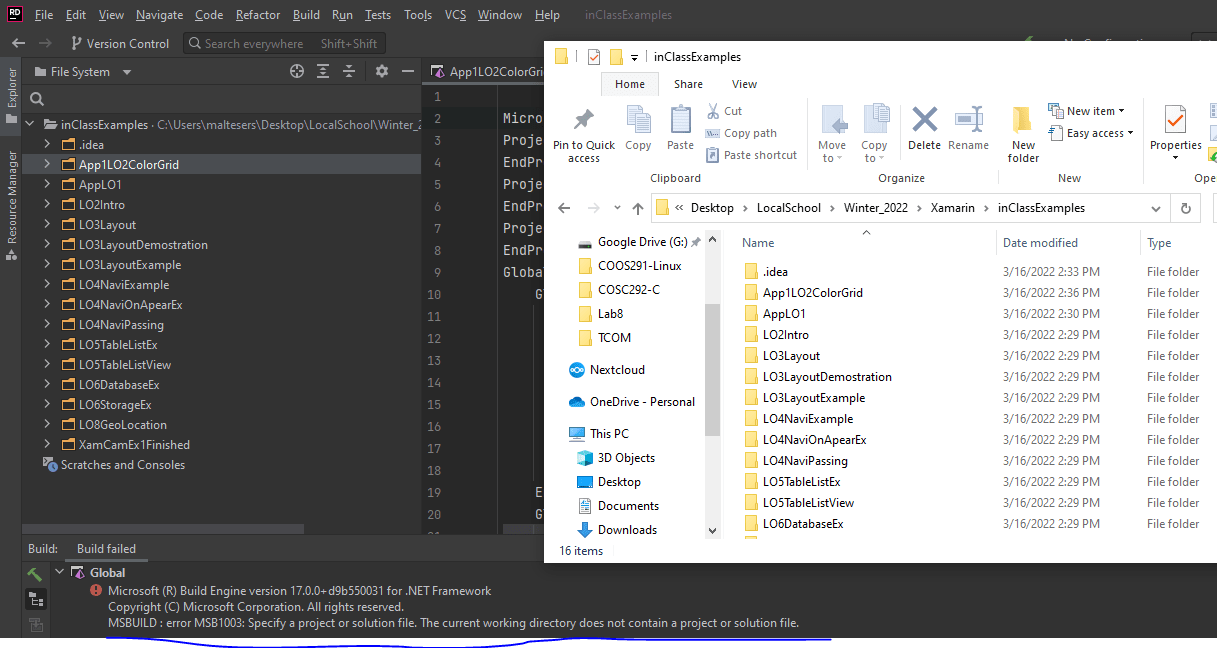Click the Rider forward navigation arrow

pyautogui.click(x=46, y=43)
